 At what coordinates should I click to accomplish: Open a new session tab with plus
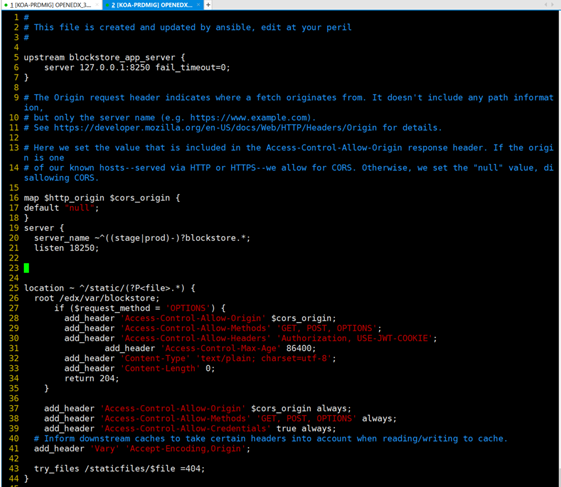pos(208,5)
